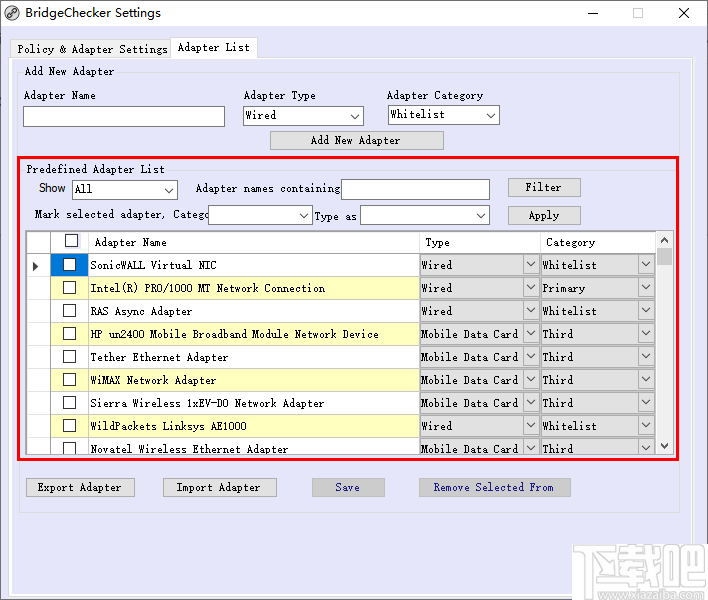
Task: Check the Tether Ethernet Adapter checkbox
Action: pyautogui.click(x=69, y=357)
